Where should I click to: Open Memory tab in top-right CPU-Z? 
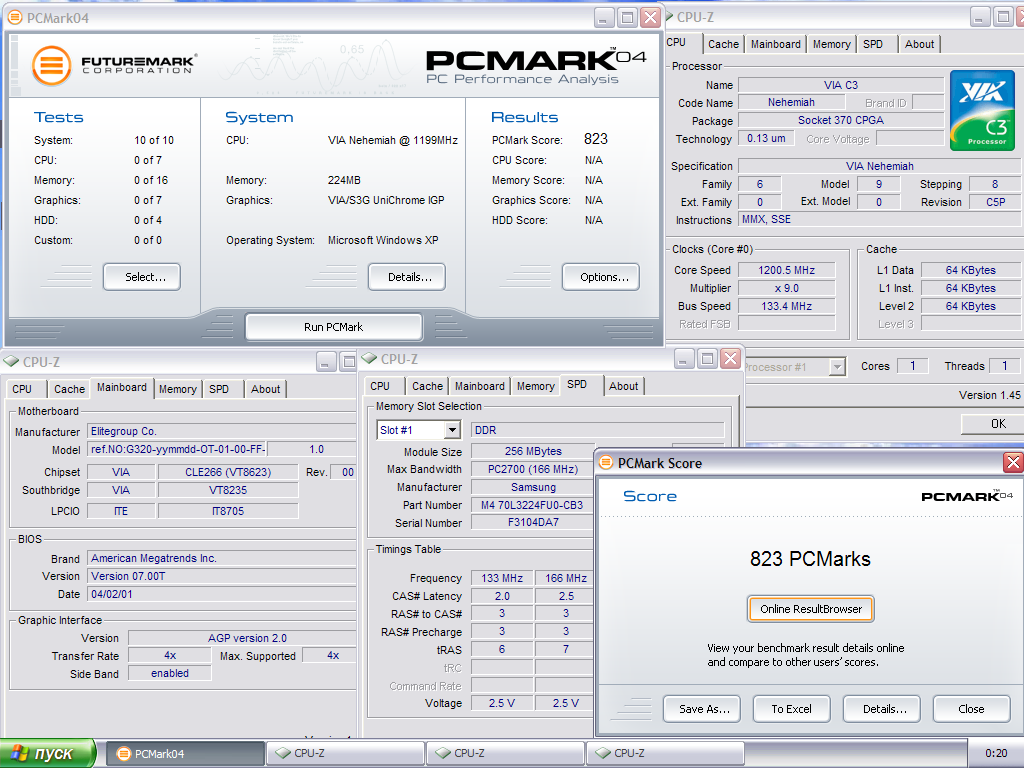(x=831, y=44)
